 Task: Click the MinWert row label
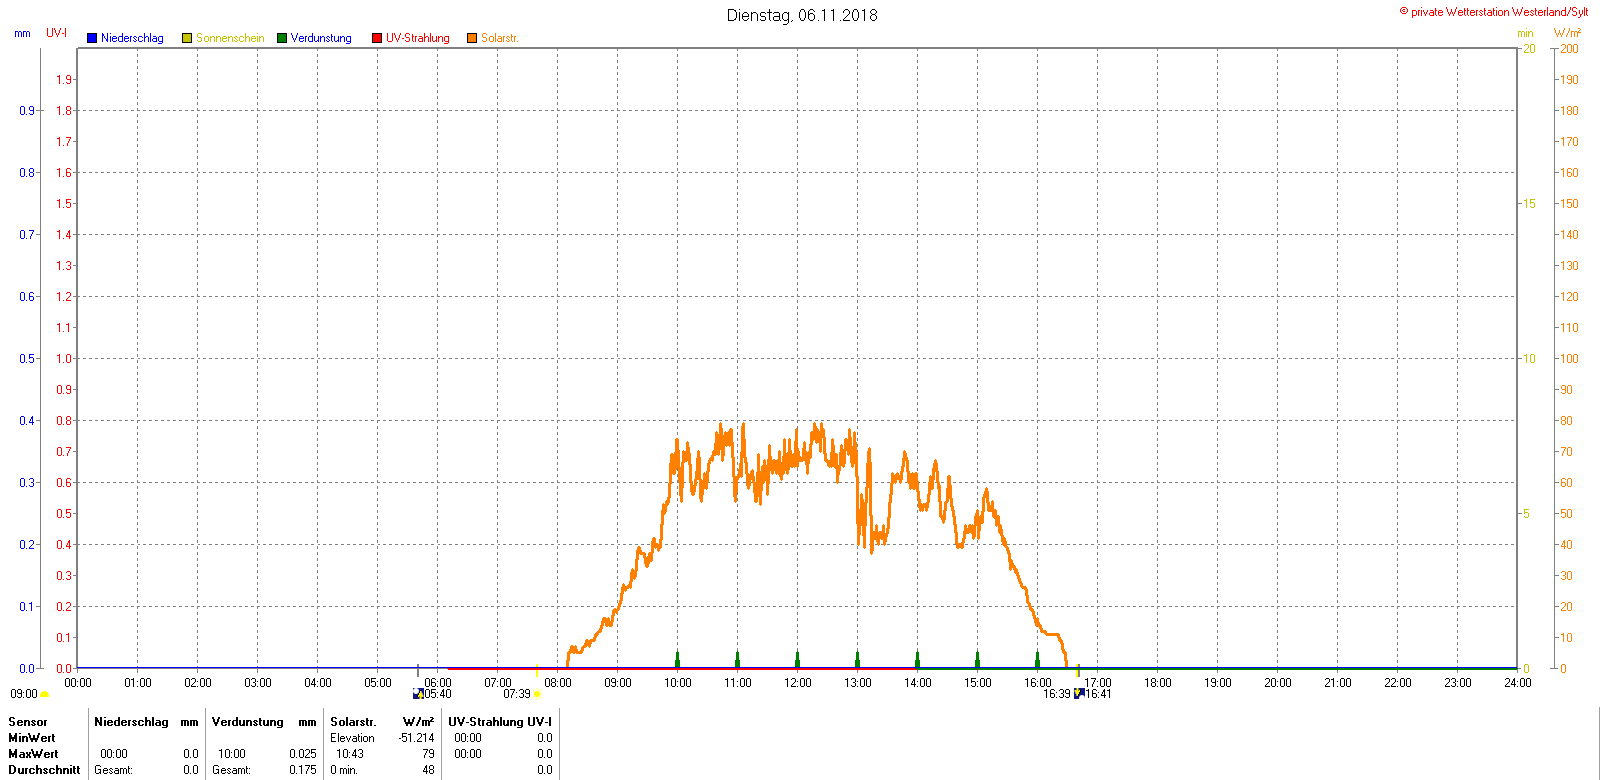(x=32, y=738)
